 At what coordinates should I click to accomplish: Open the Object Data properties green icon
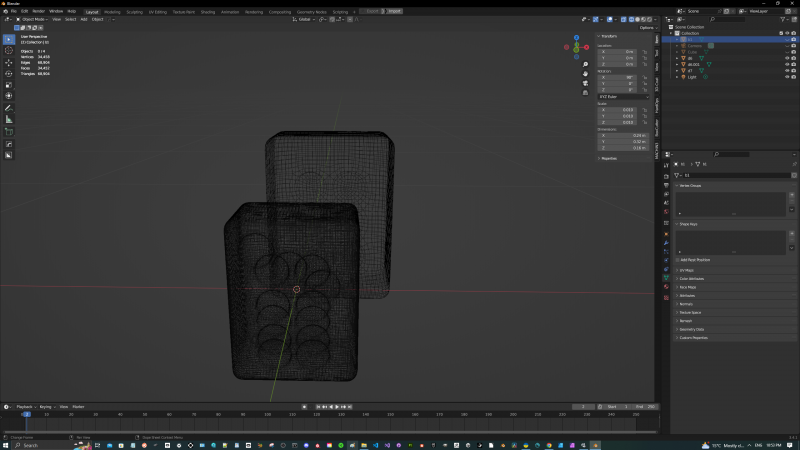point(666,278)
